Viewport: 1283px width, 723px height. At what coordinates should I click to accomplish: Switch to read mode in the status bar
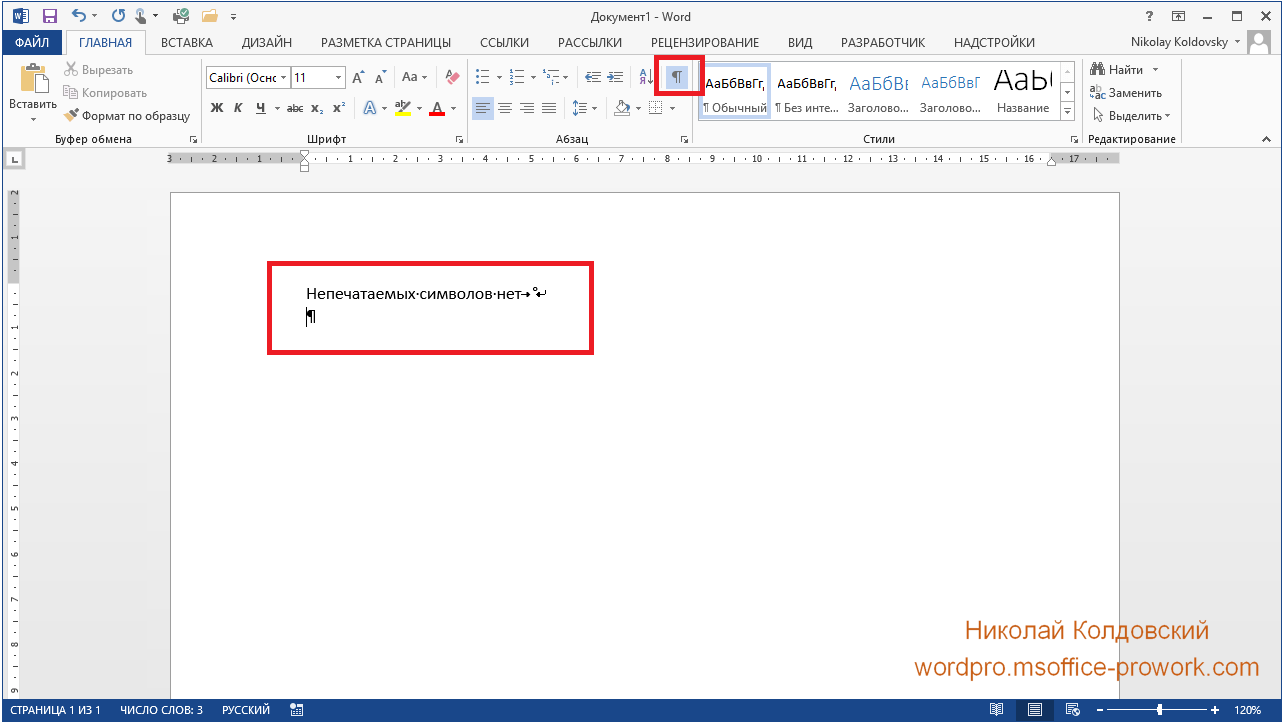click(x=996, y=710)
